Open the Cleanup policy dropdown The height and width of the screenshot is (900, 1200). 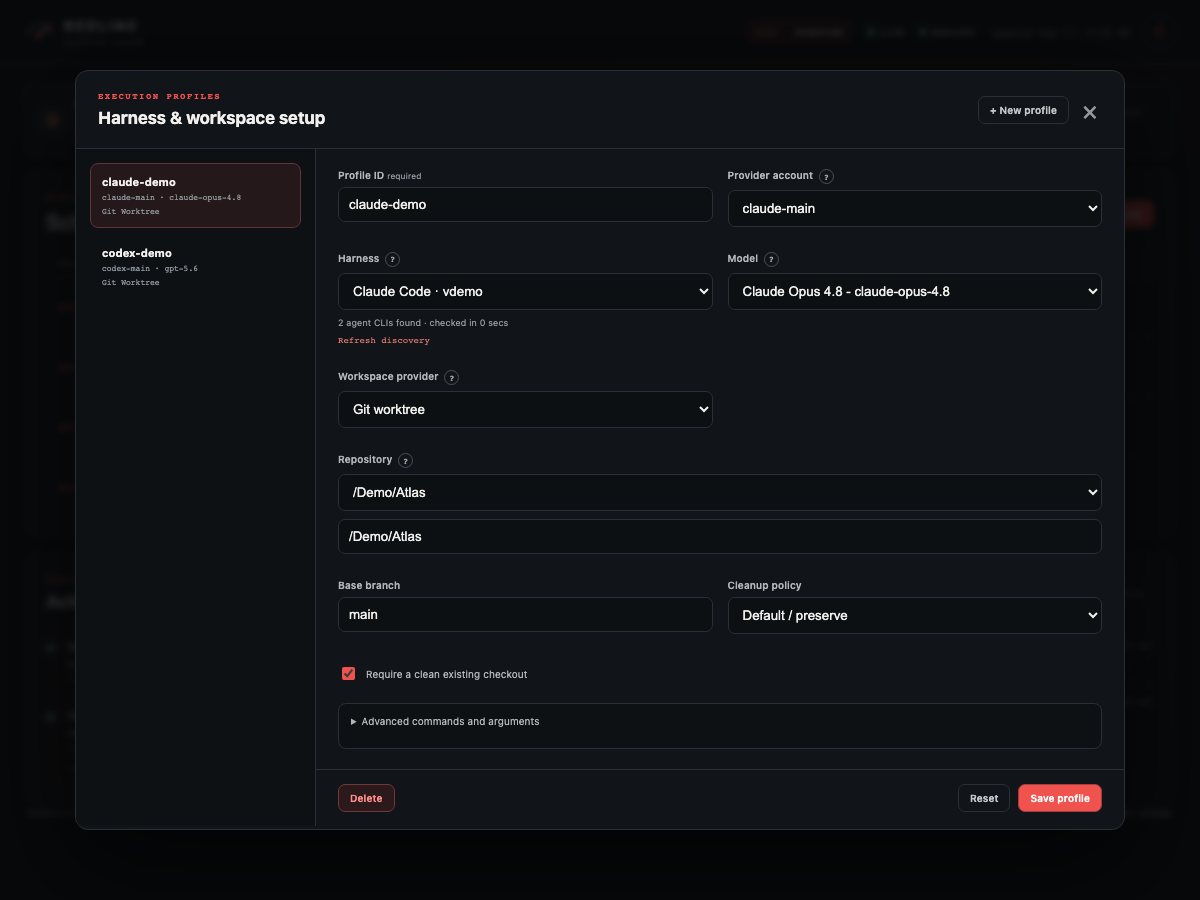(x=914, y=615)
